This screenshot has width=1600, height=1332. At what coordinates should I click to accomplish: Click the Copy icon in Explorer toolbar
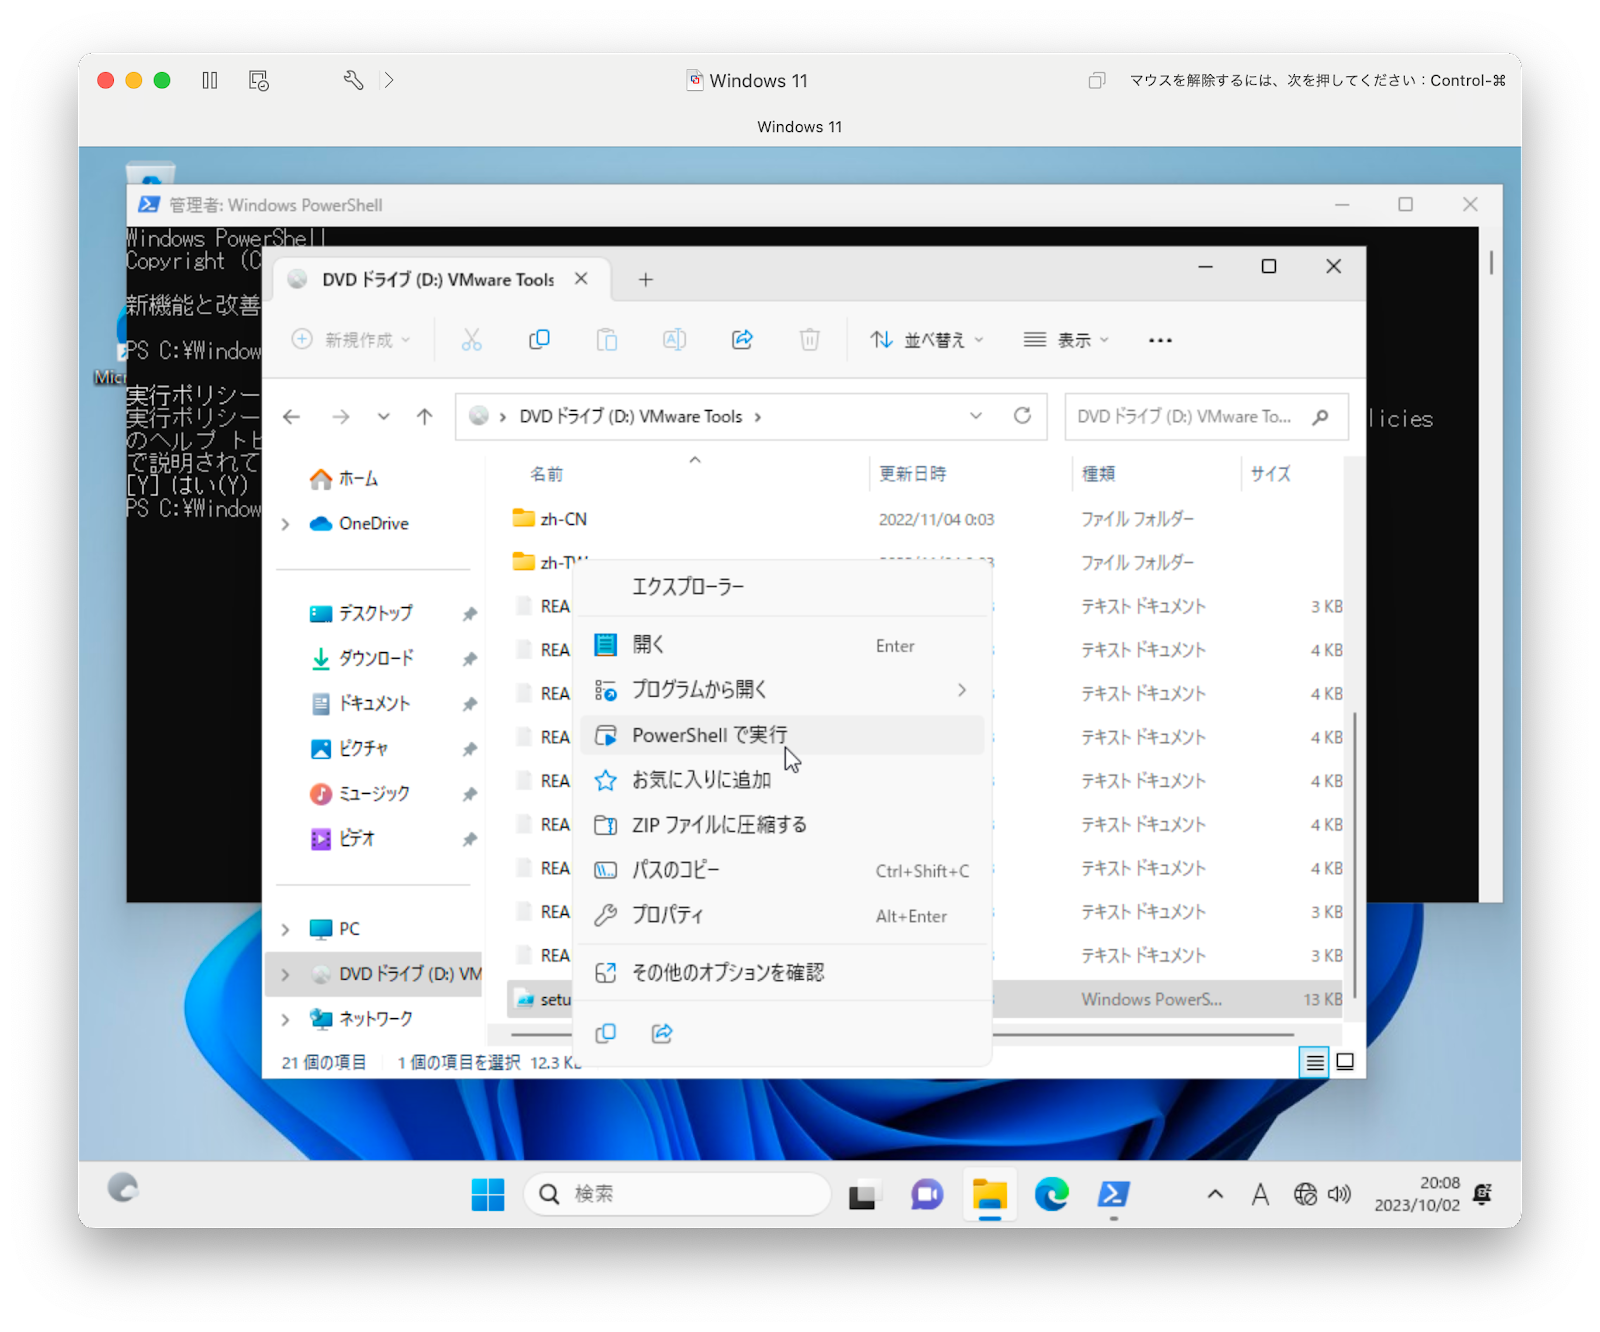pyautogui.click(x=539, y=340)
